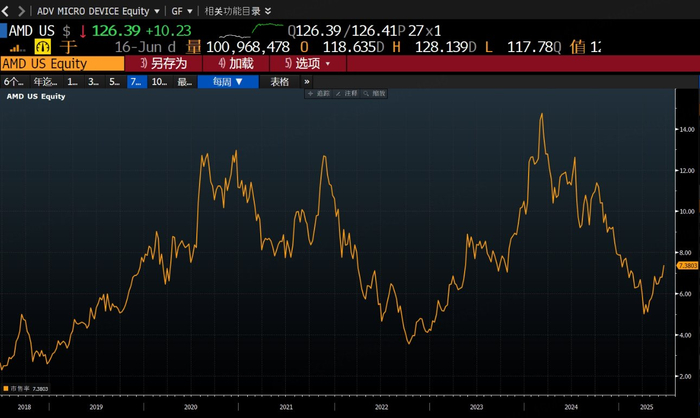
Task: Select the year-to-date 年迄 range tab
Action: pyautogui.click(x=46, y=82)
